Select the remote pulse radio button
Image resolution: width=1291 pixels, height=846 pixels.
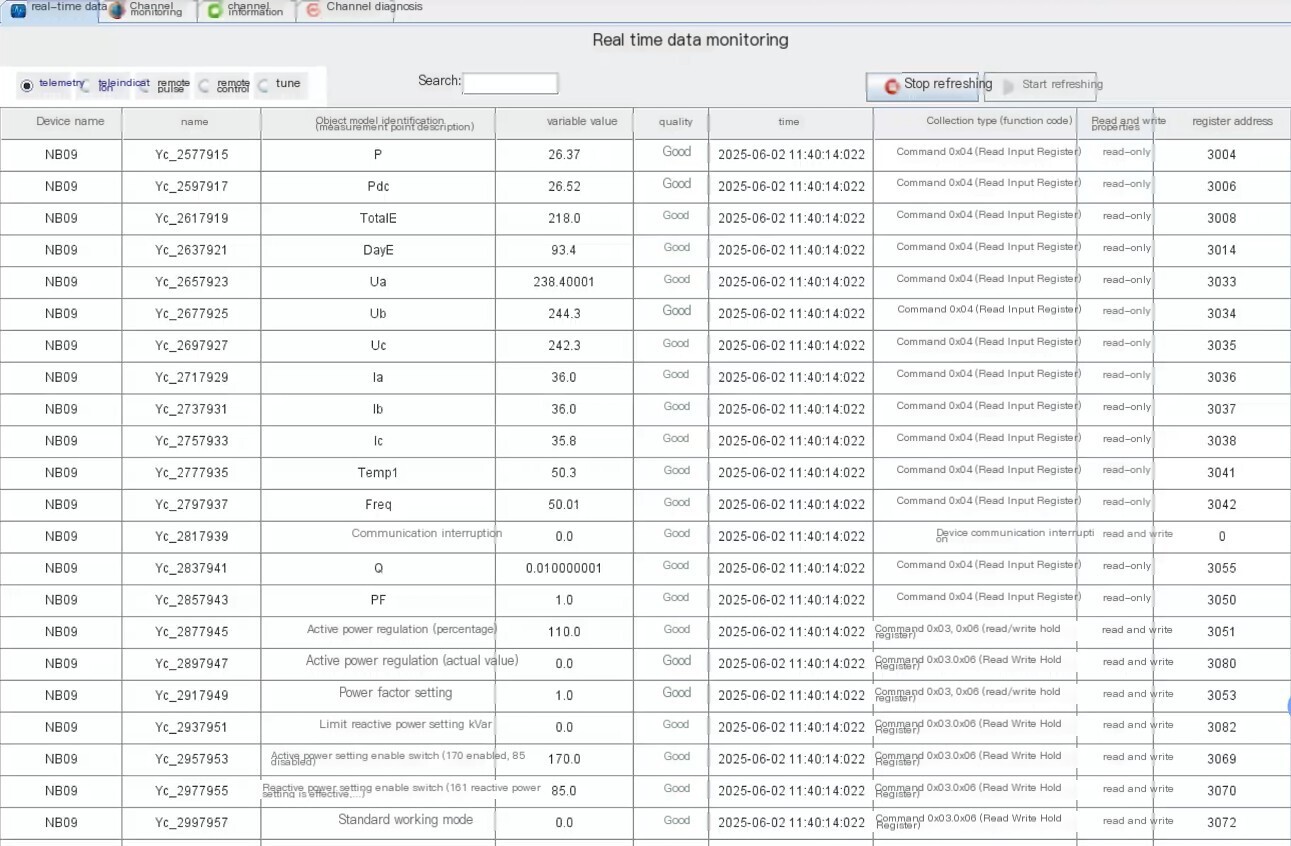pyautogui.click(x=145, y=86)
